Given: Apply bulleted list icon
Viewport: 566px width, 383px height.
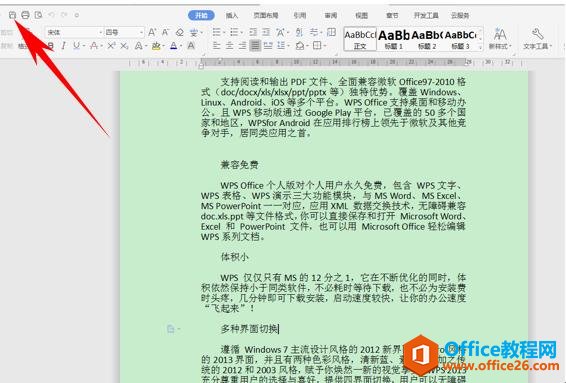Looking at the screenshot, I should [x=216, y=32].
